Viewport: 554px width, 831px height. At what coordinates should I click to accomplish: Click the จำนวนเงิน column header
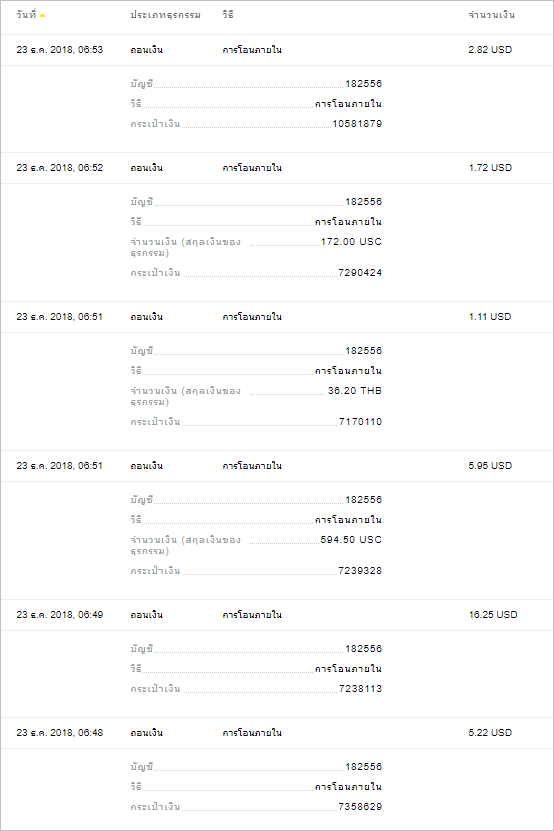click(x=491, y=15)
